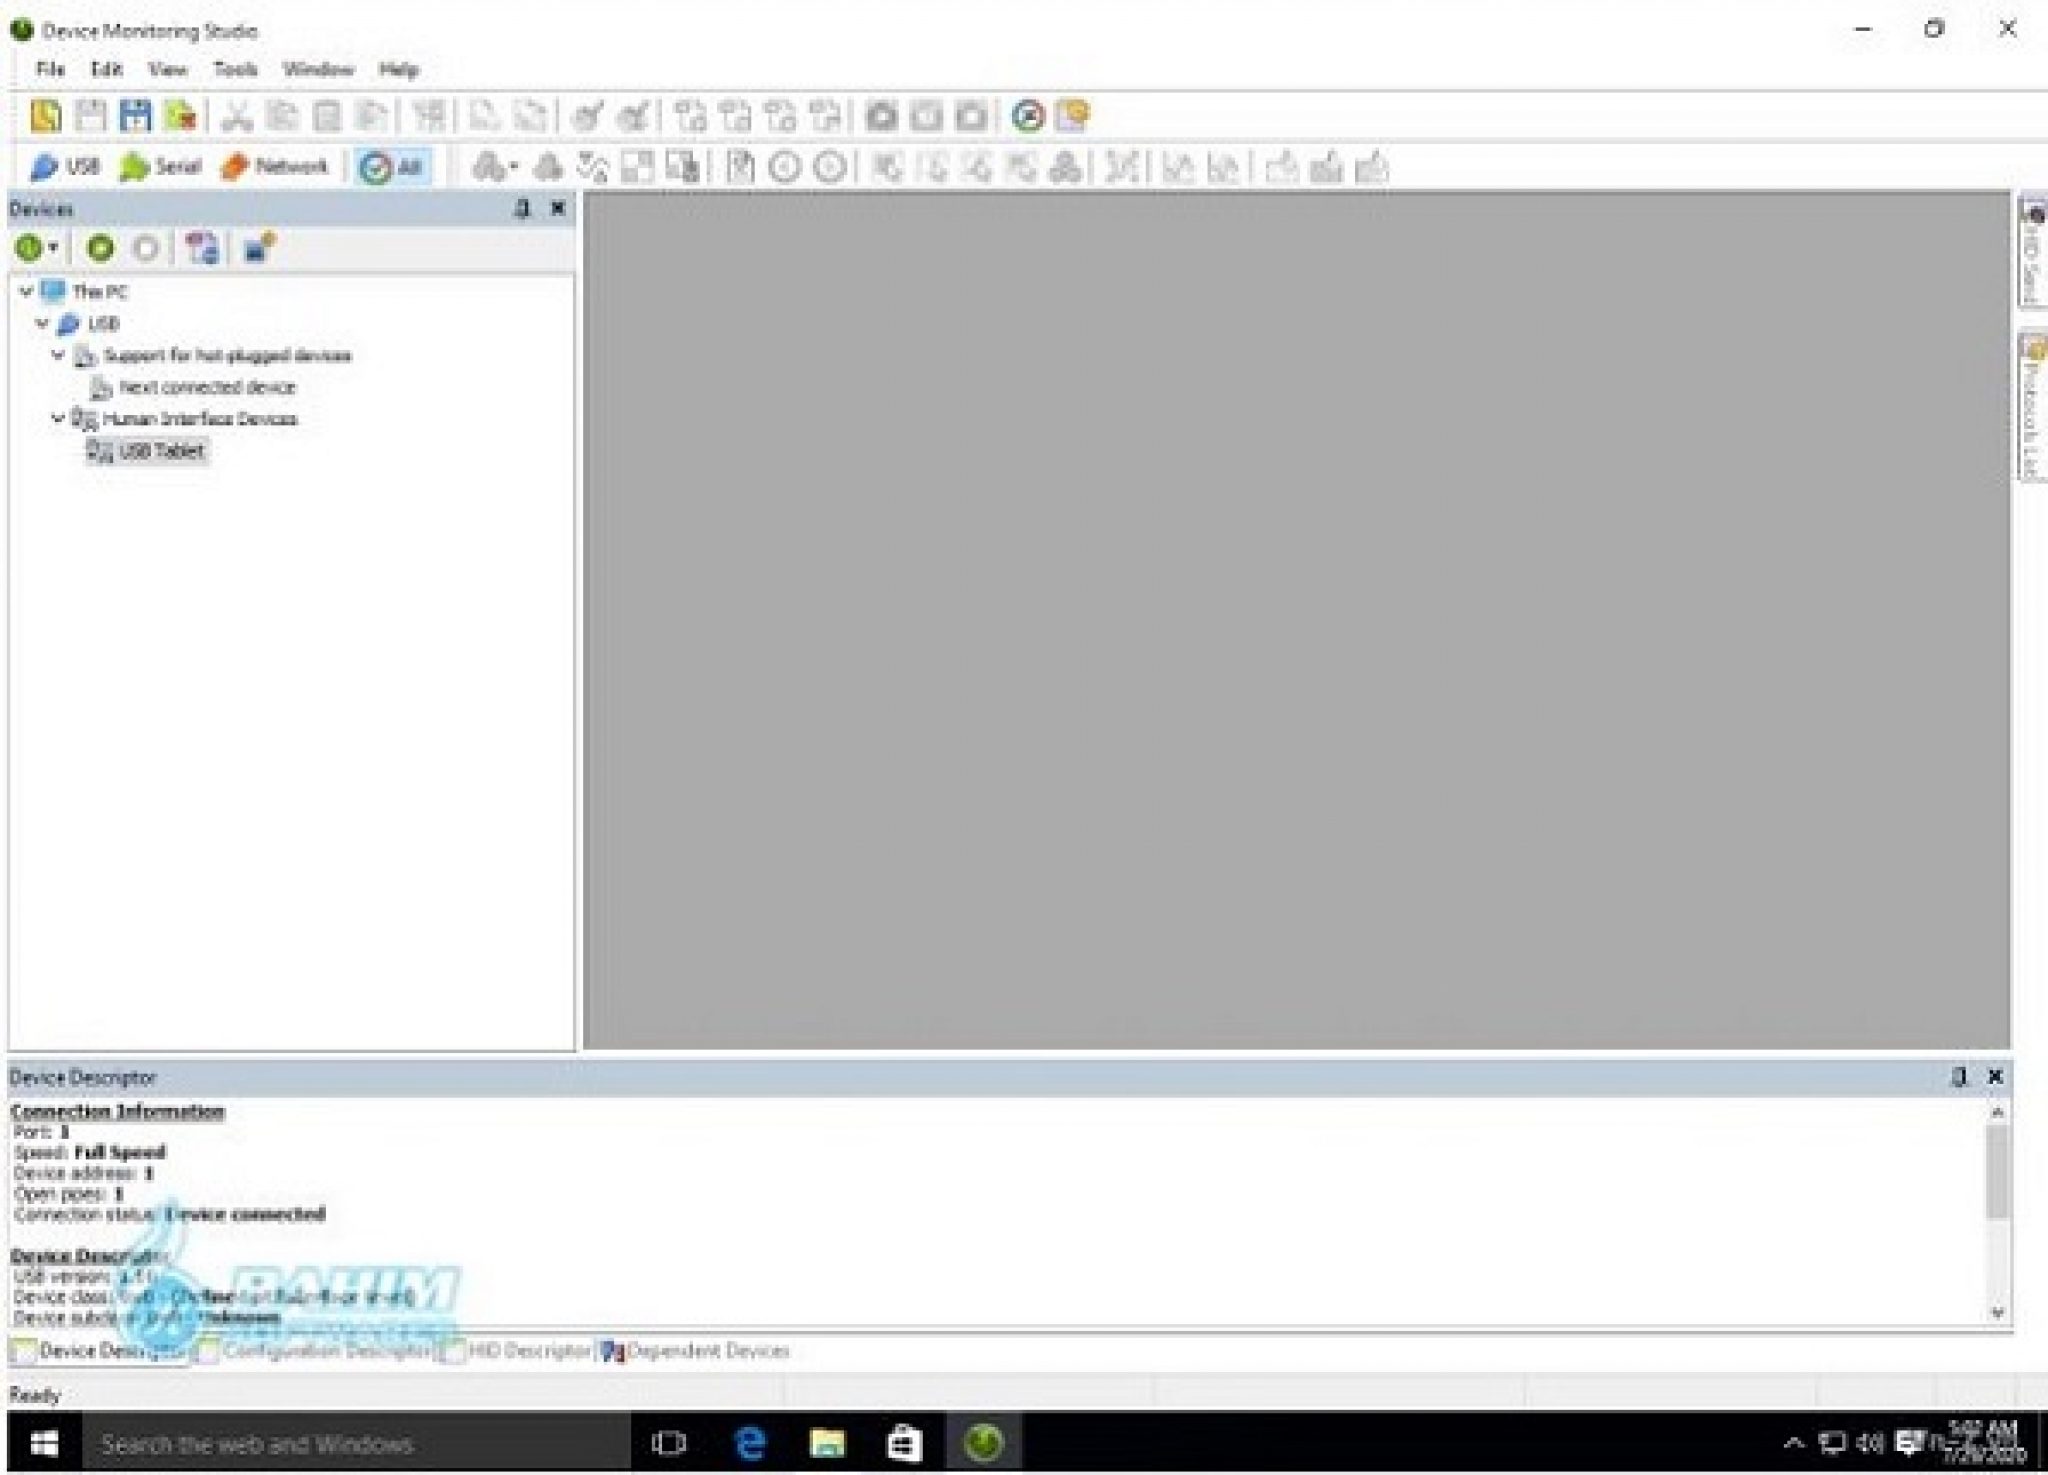Click the Save All icon in the toolbar
This screenshot has width=2048, height=1475.
pos(135,115)
